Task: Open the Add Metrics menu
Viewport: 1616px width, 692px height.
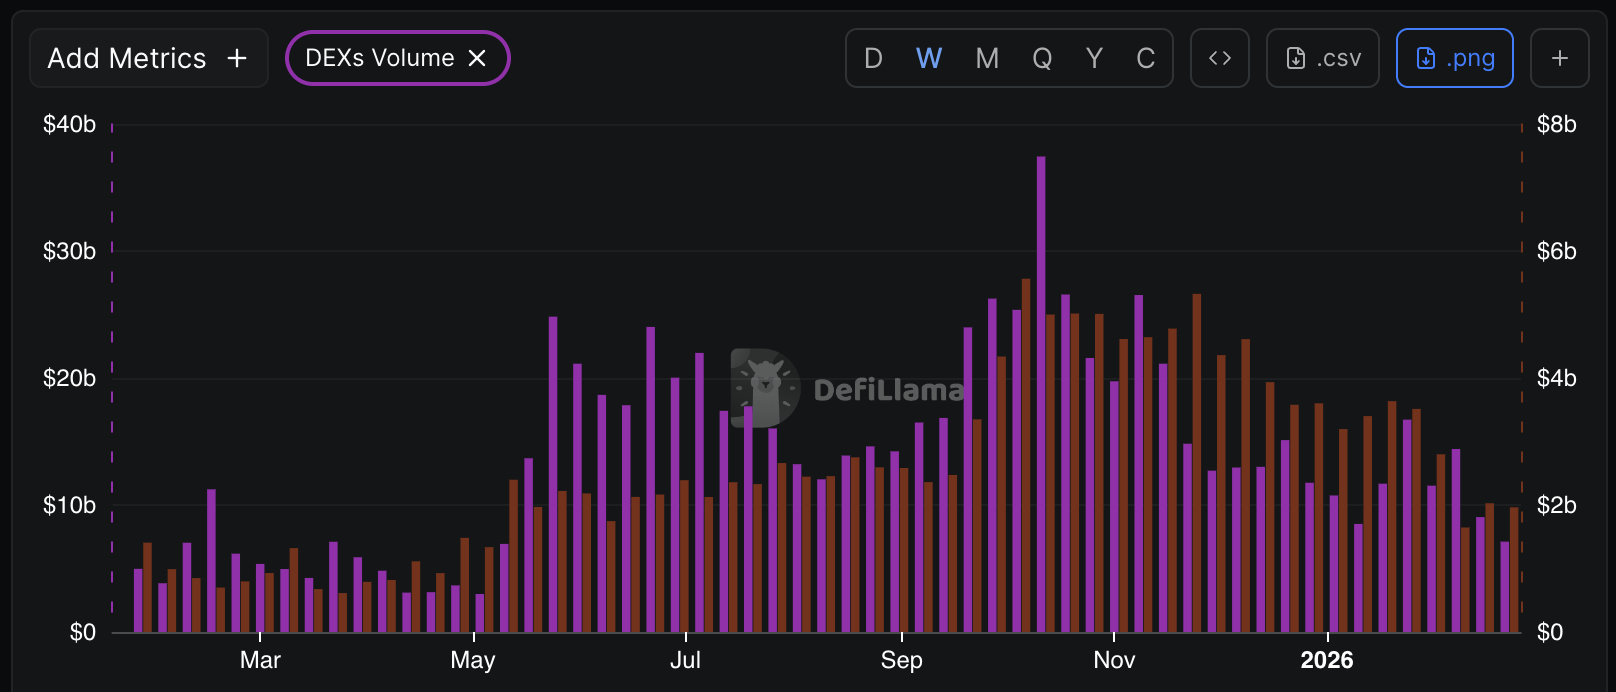Action: (x=148, y=58)
